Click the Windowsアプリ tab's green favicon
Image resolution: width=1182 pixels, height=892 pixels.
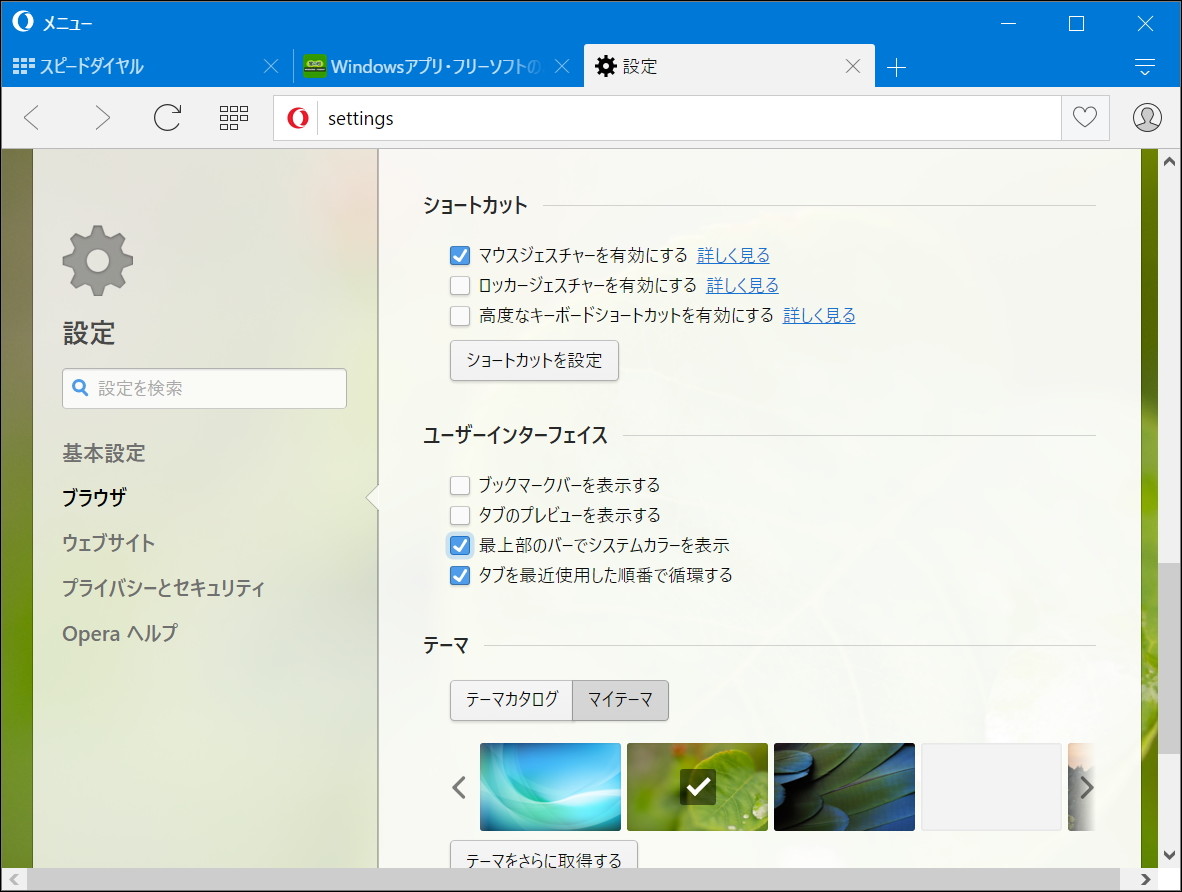point(317,66)
